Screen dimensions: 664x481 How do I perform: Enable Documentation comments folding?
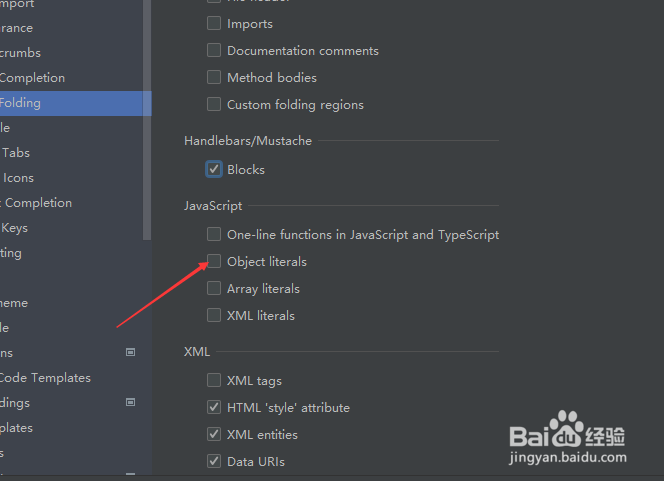tap(214, 50)
